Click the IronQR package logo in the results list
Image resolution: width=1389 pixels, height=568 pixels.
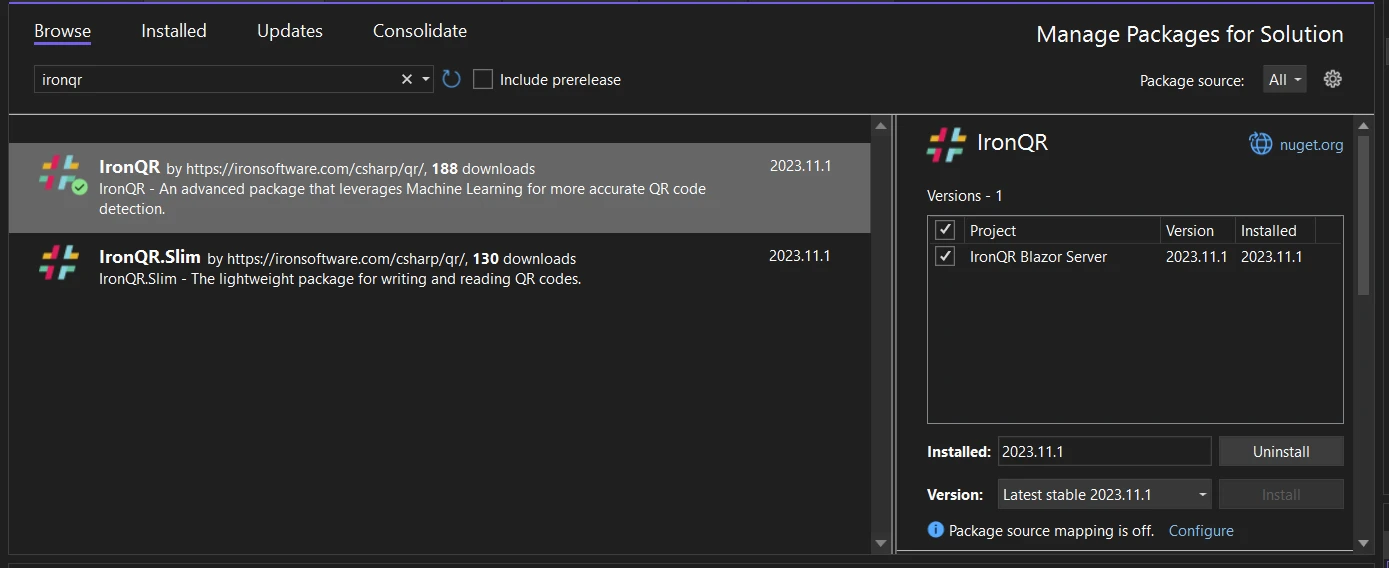[60, 174]
